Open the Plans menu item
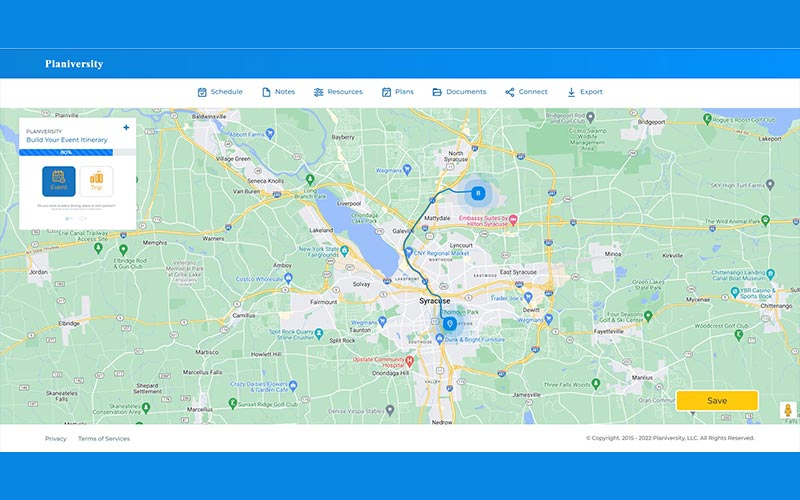The height and width of the screenshot is (500, 800). 397,92
